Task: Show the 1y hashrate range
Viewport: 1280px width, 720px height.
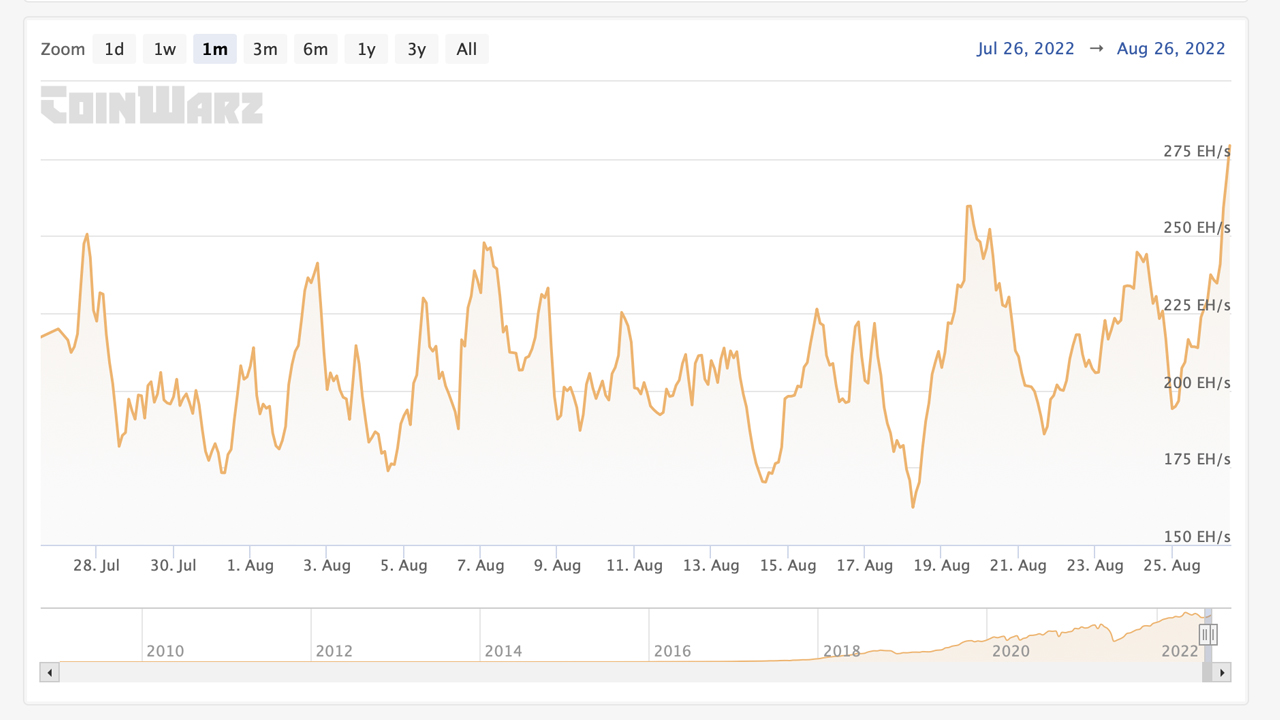Action: (366, 49)
